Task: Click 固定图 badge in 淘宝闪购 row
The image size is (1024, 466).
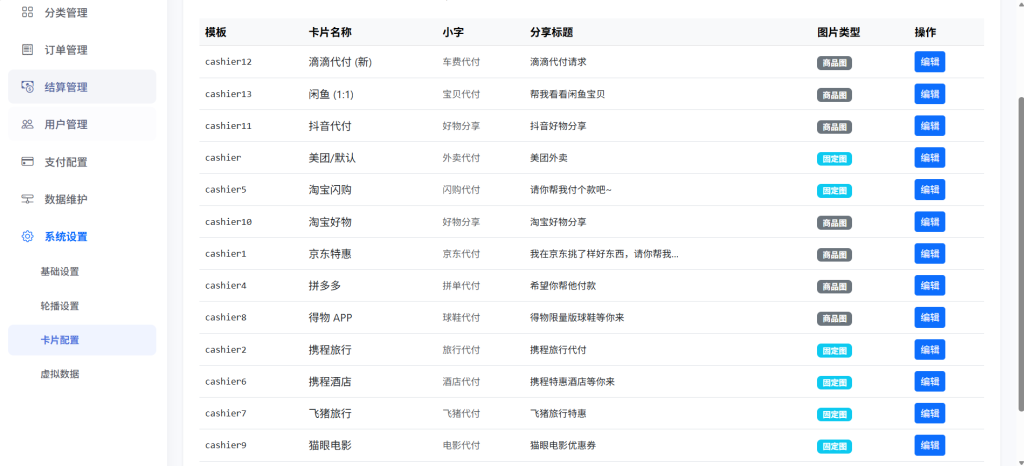Action: [834, 191]
